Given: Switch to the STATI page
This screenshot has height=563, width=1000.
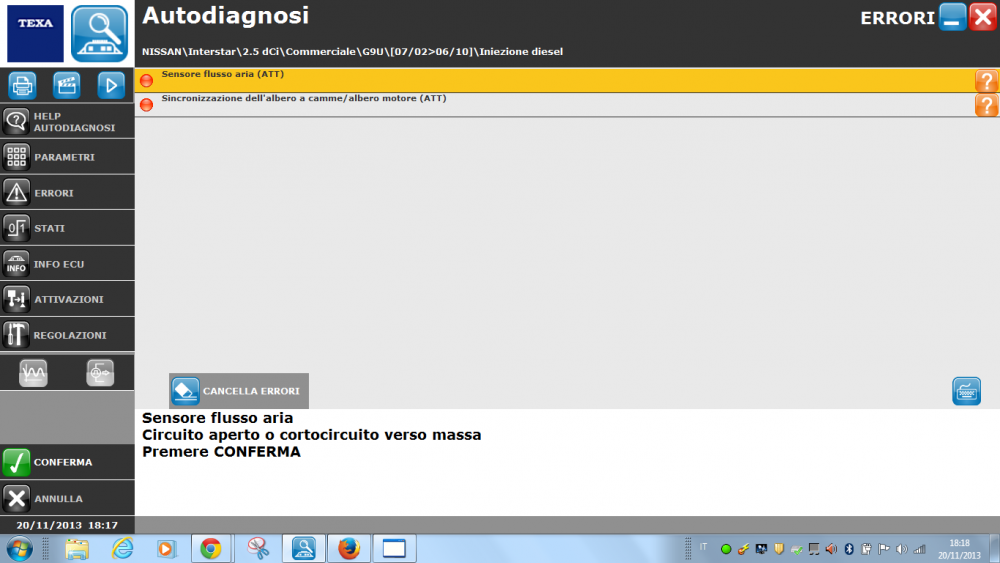Looking at the screenshot, I should click(67, 228).
